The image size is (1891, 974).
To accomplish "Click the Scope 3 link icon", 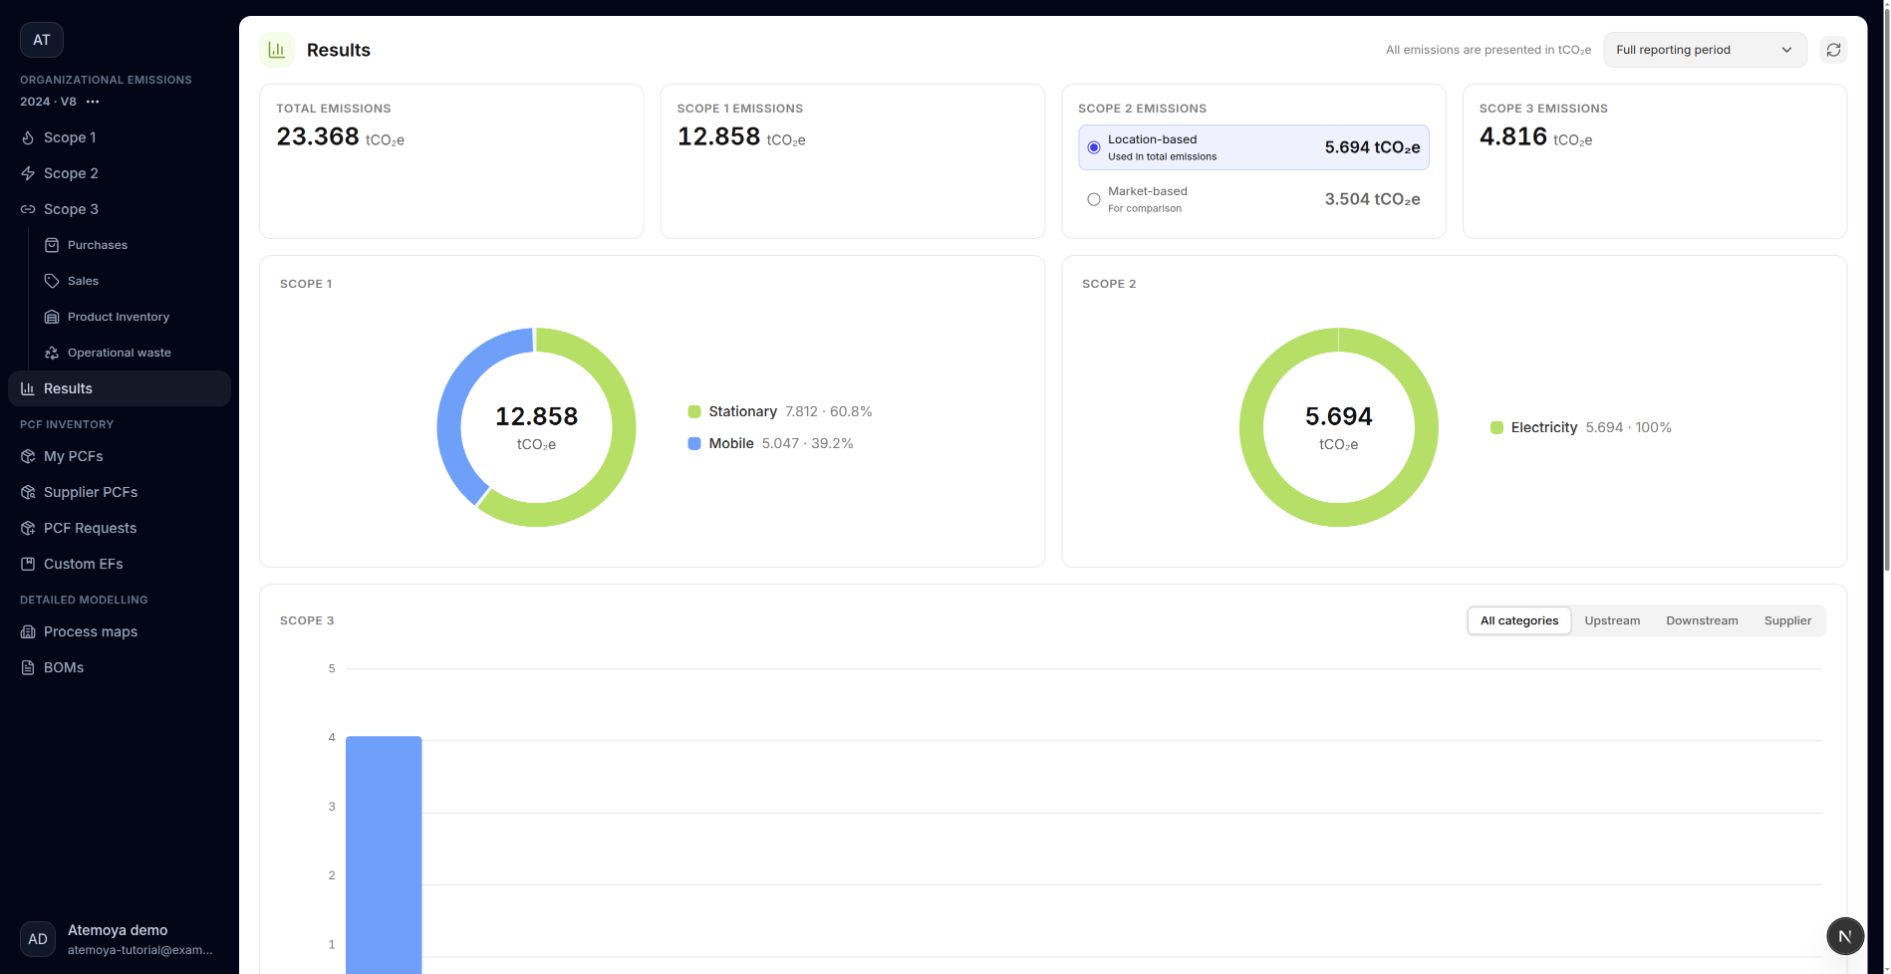I will tap(28, 210).
